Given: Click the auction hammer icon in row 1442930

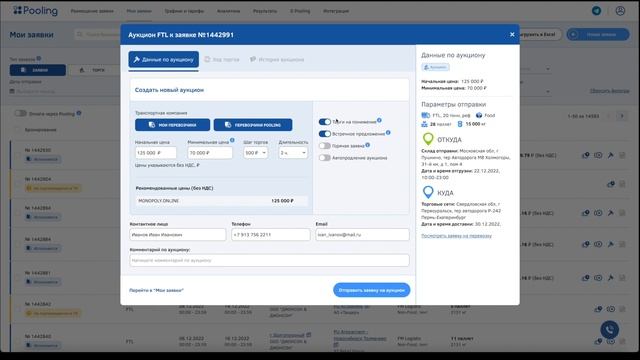Looking at the screenshot, I should 611,155.
